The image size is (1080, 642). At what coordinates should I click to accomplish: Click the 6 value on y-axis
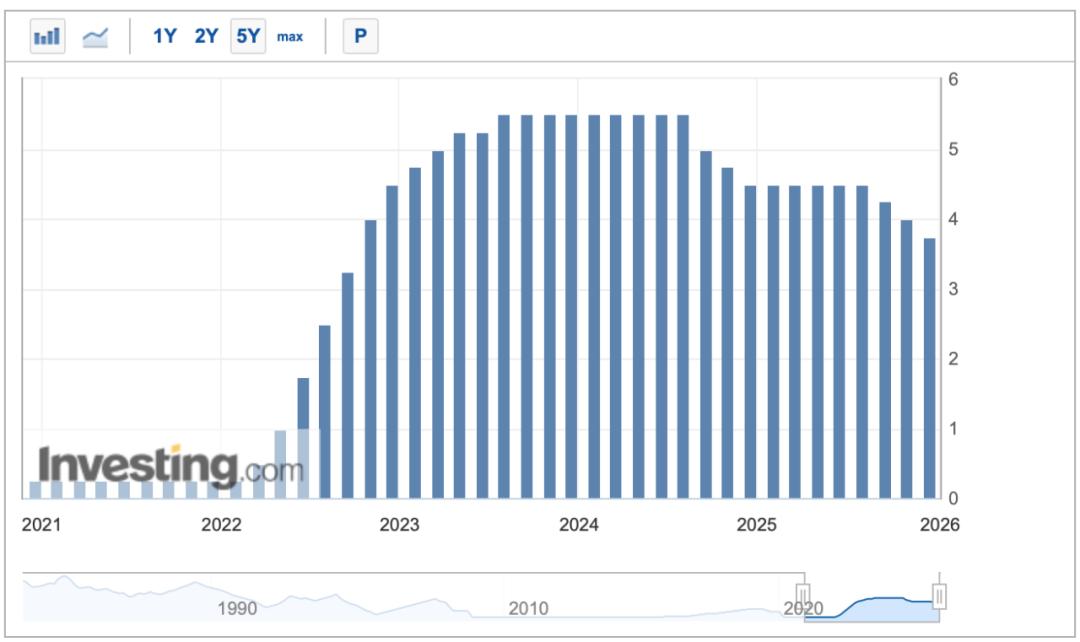953,80
